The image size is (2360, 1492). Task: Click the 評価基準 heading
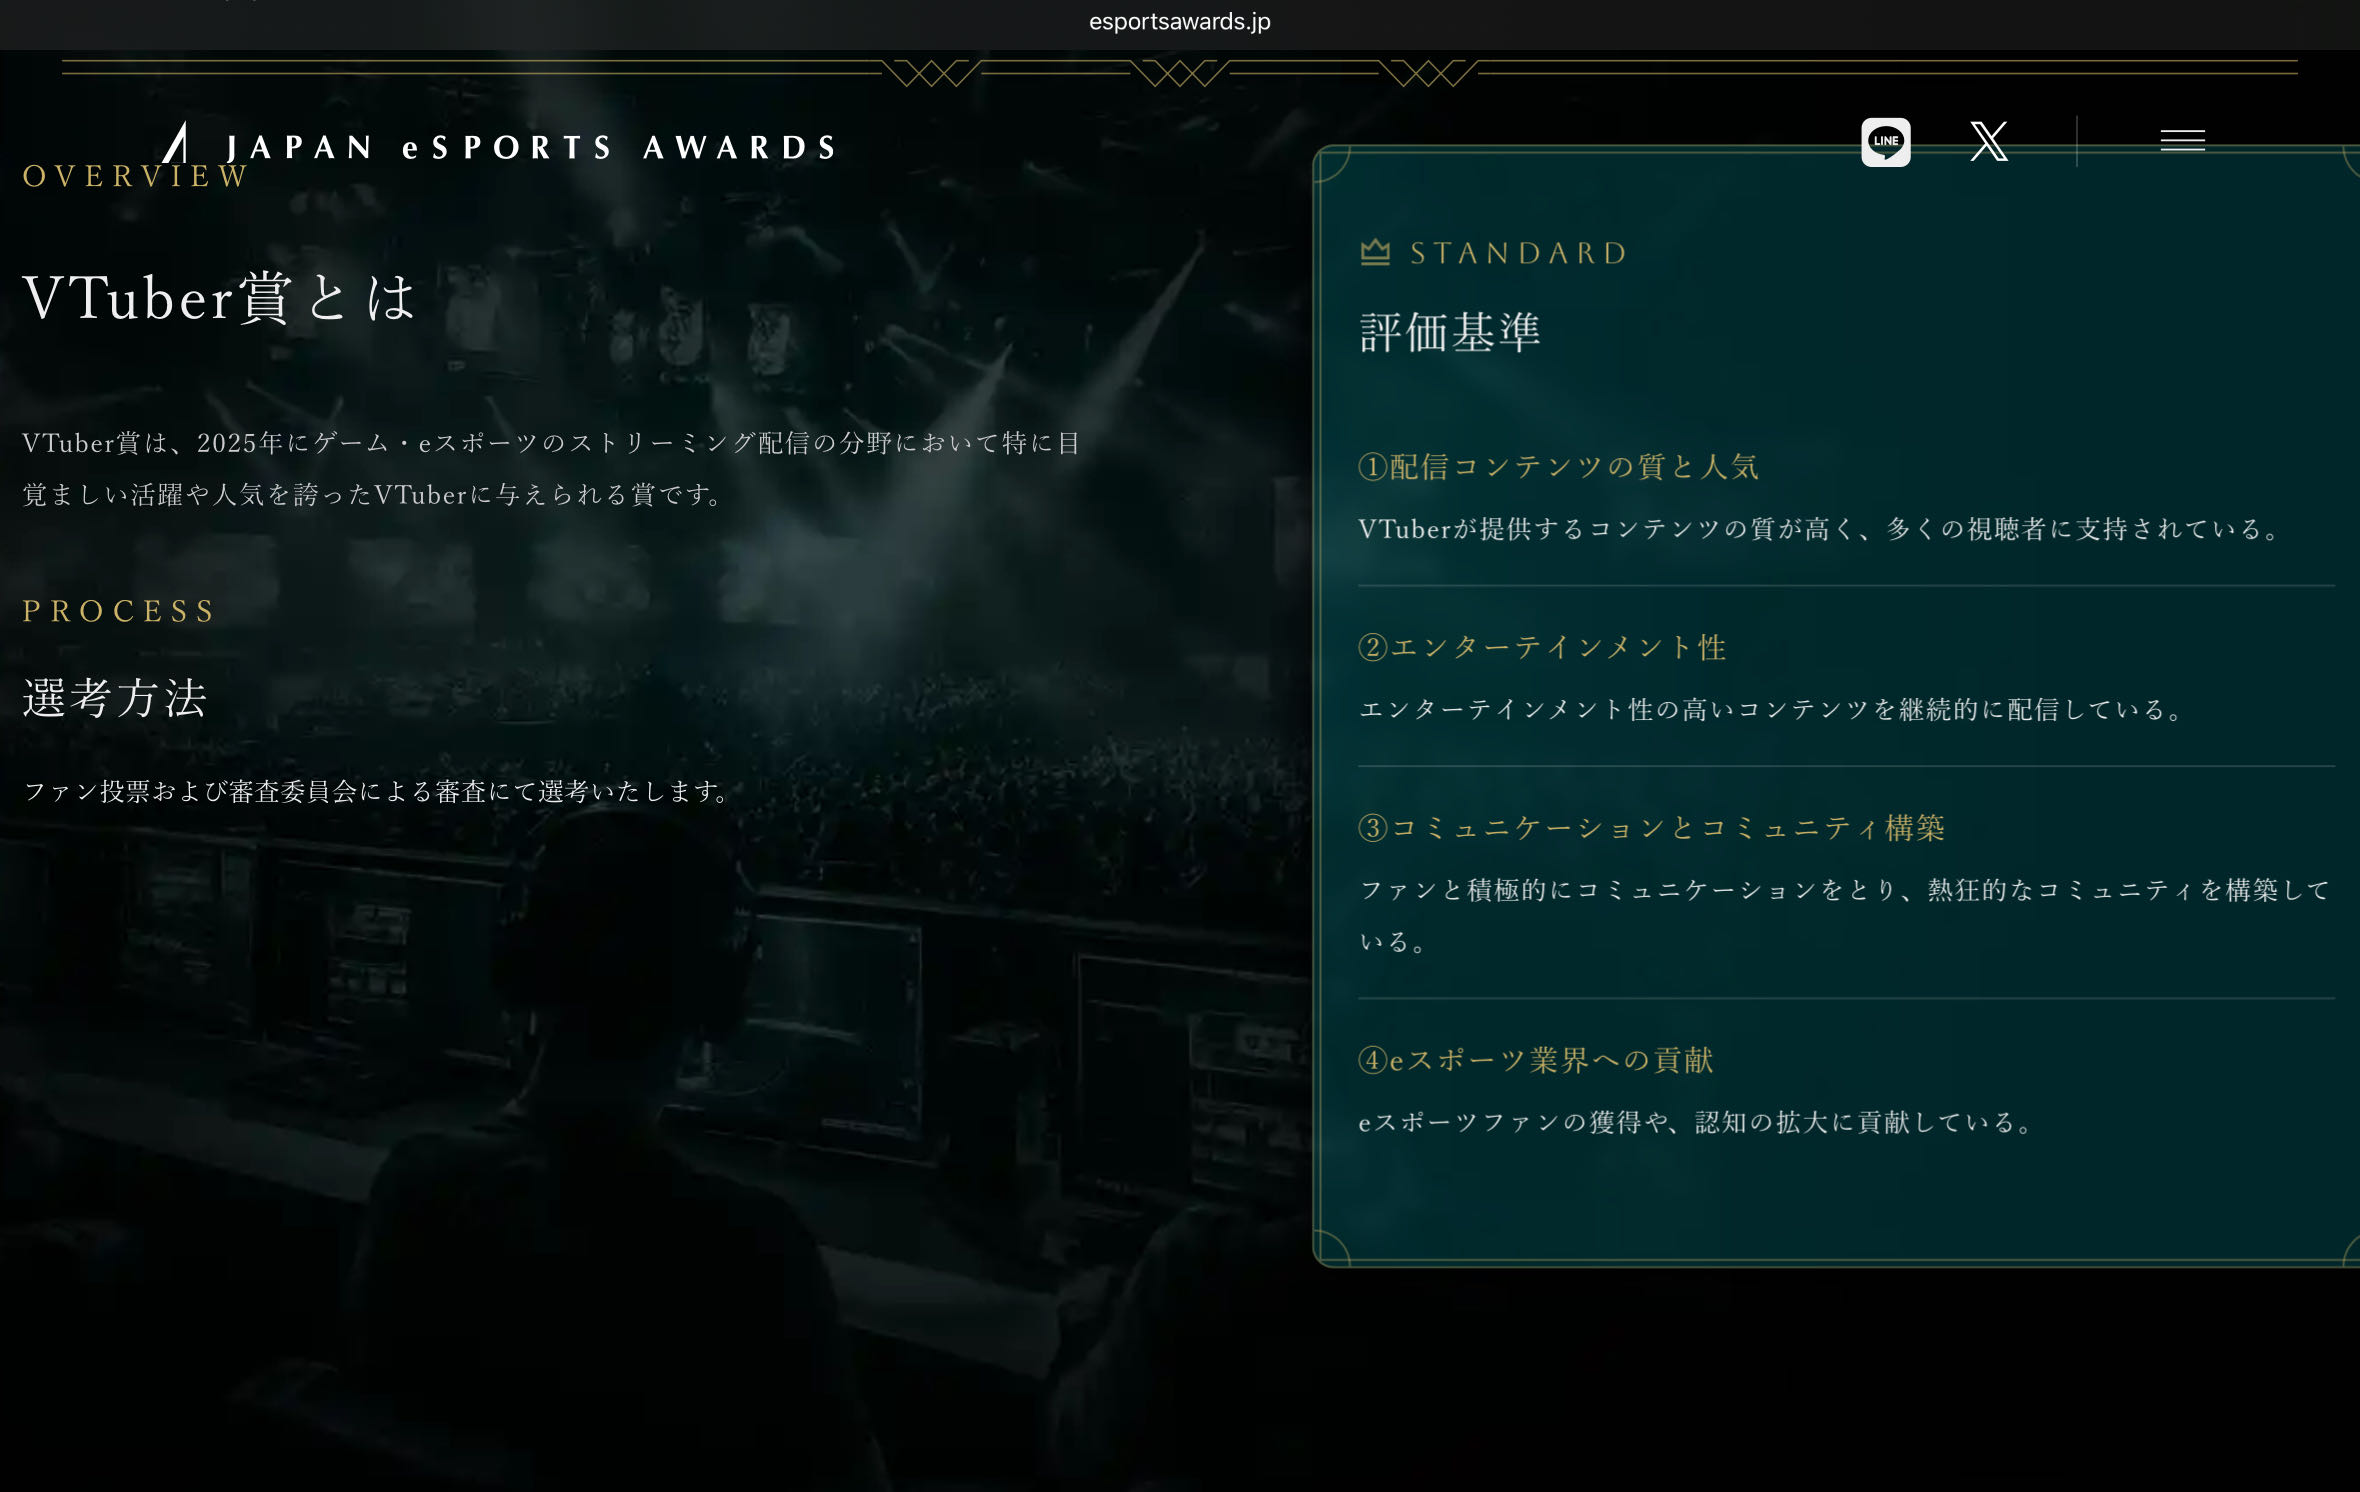[x=1449, y=332]
